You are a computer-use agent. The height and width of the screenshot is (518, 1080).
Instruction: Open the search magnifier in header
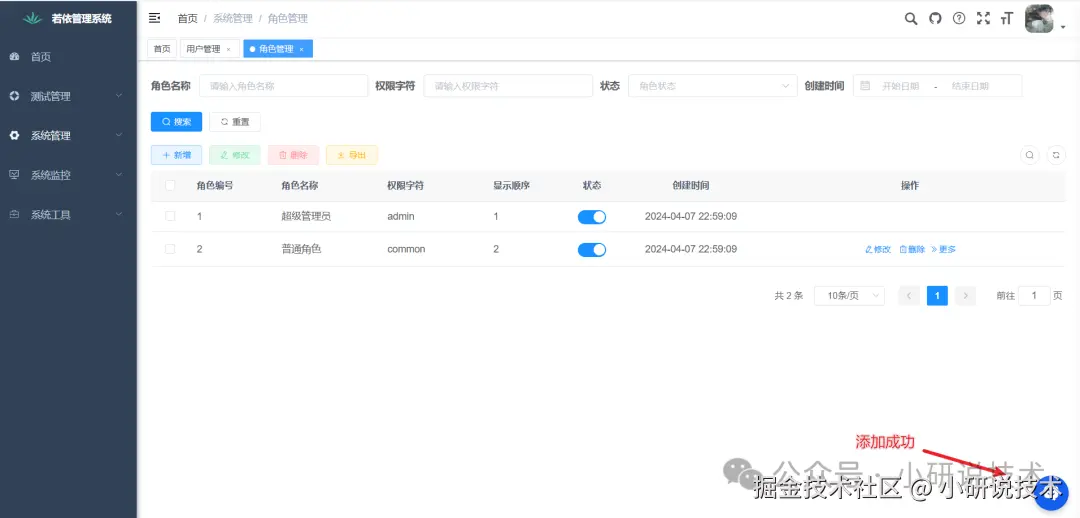[x=911, y=19]
